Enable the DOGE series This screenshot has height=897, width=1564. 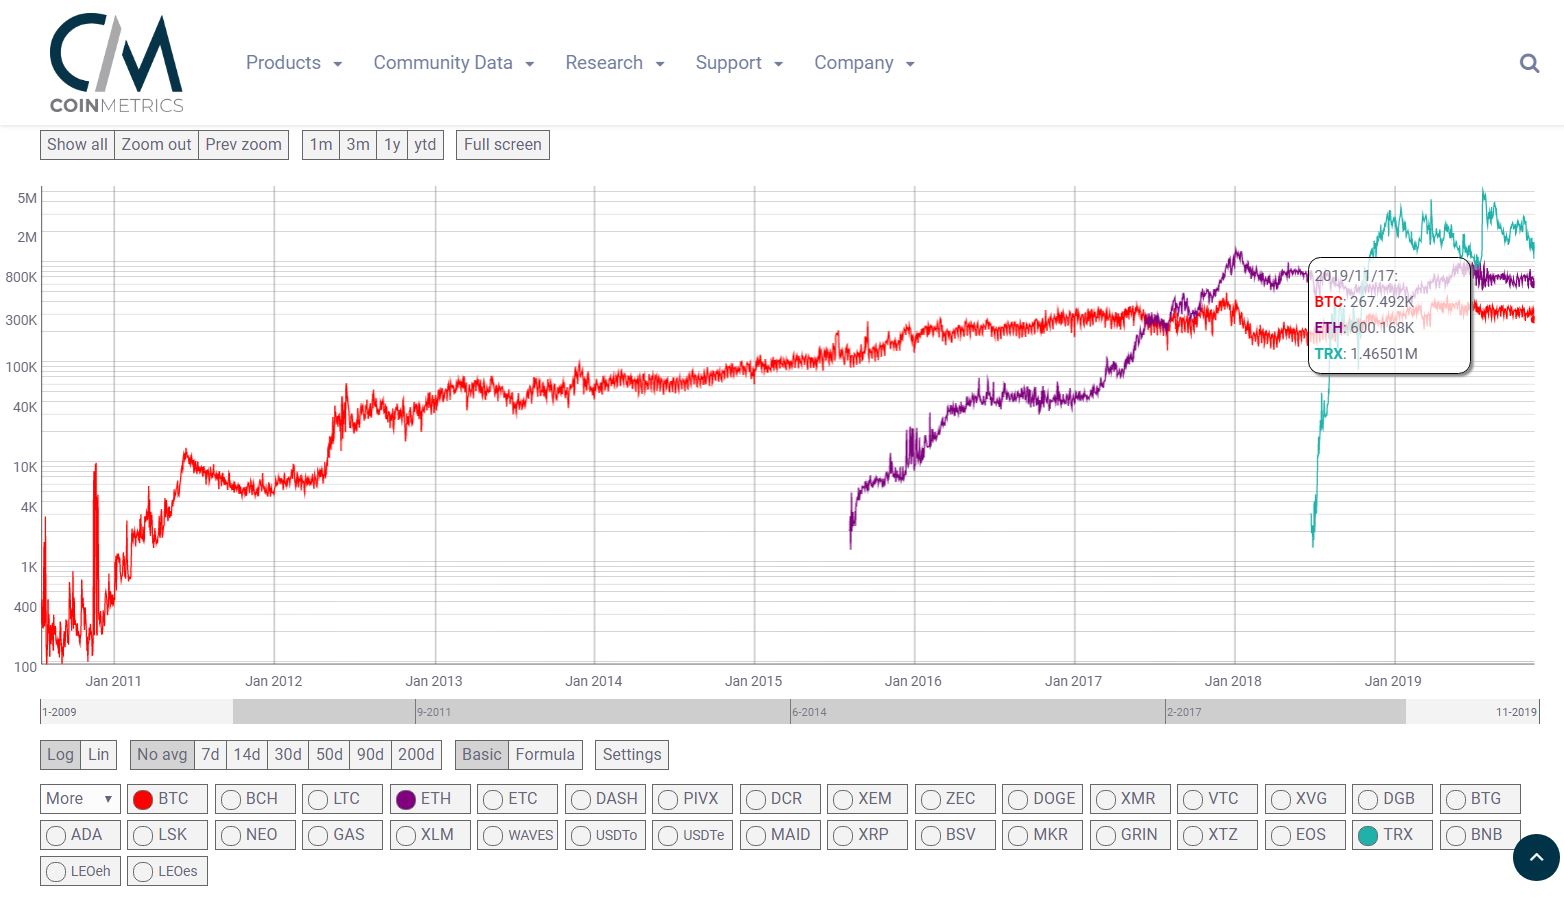[x=1042, y=799]
